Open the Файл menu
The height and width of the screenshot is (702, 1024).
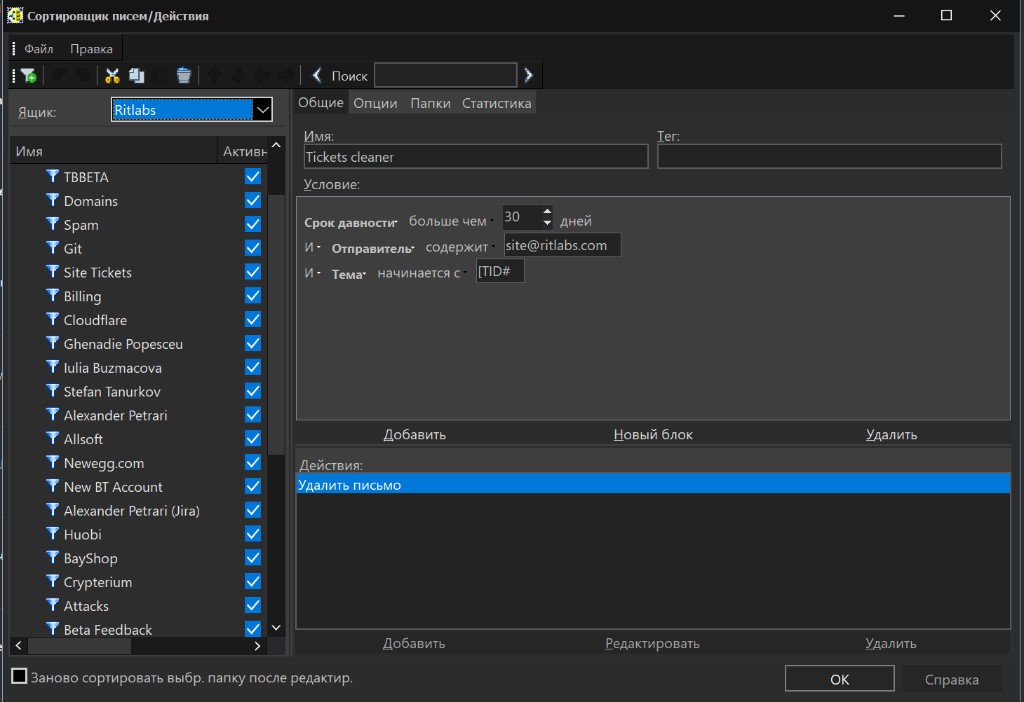pos(39,49)
